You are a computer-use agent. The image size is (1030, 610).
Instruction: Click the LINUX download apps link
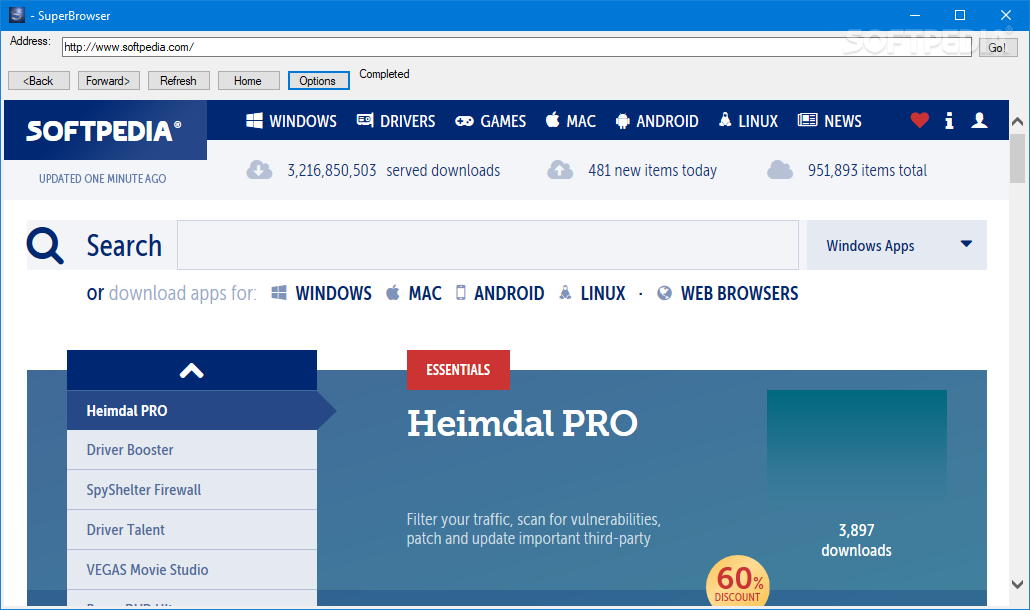tap(593, 293)
